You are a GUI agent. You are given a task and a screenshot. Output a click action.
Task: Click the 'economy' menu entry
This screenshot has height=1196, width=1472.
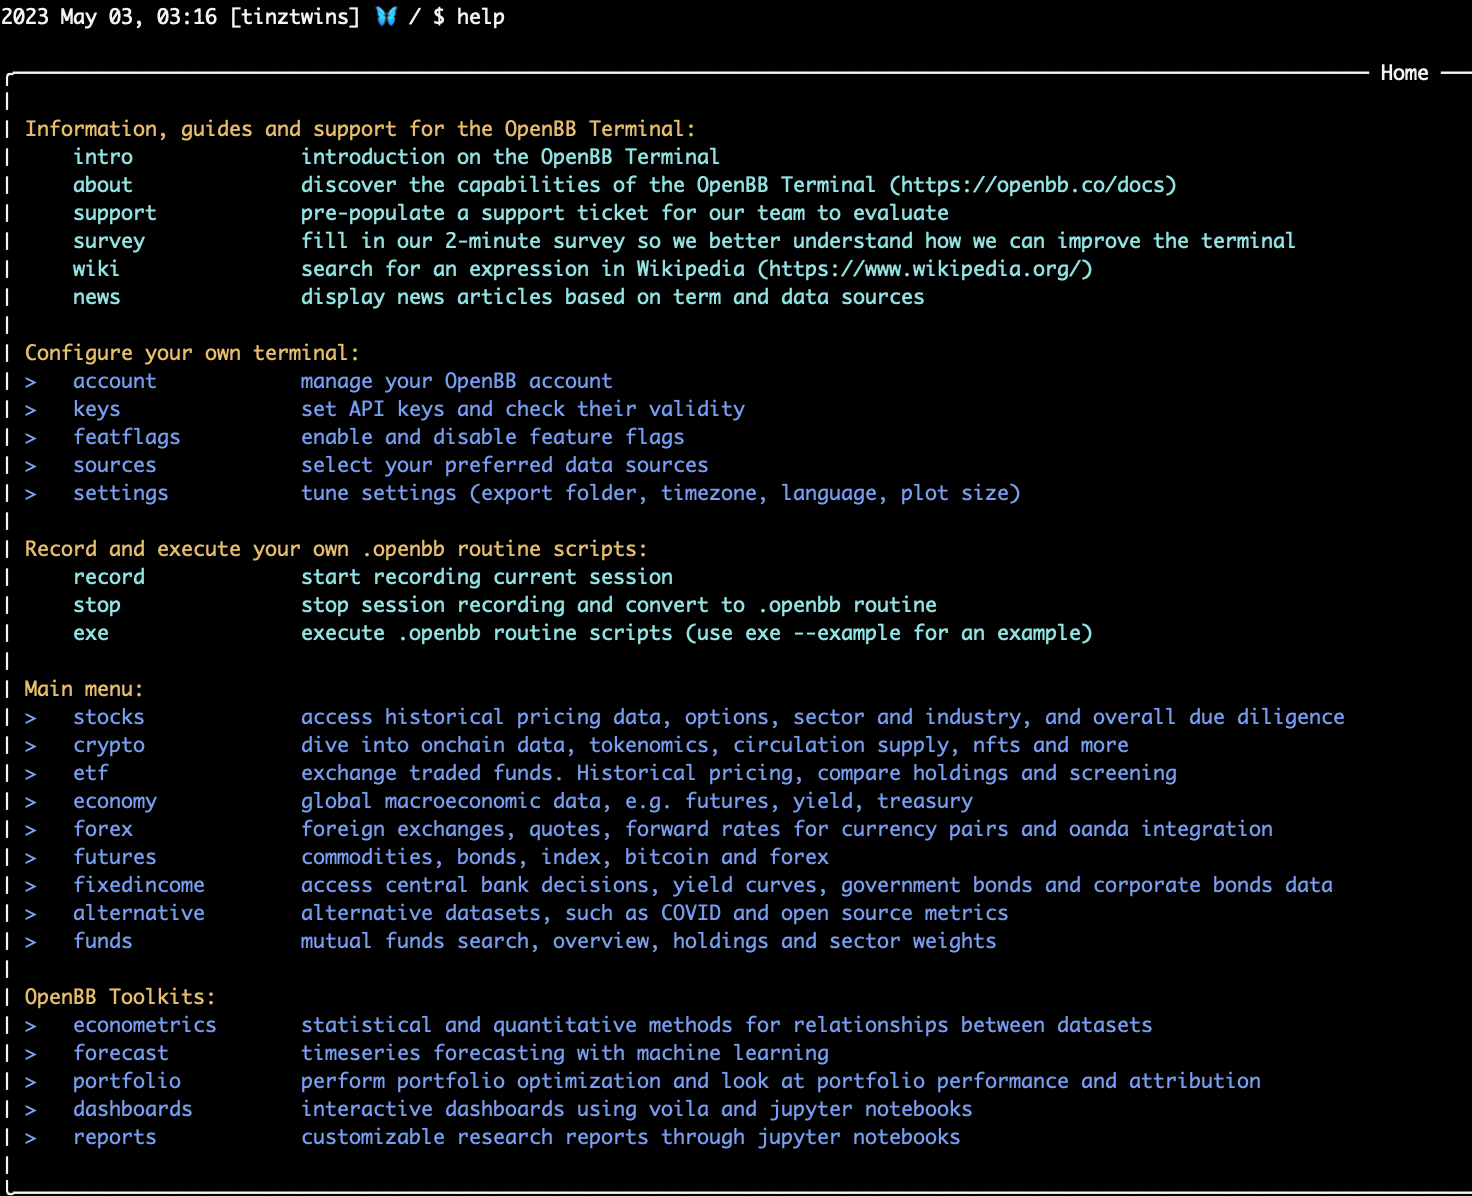tap(115, 801)
